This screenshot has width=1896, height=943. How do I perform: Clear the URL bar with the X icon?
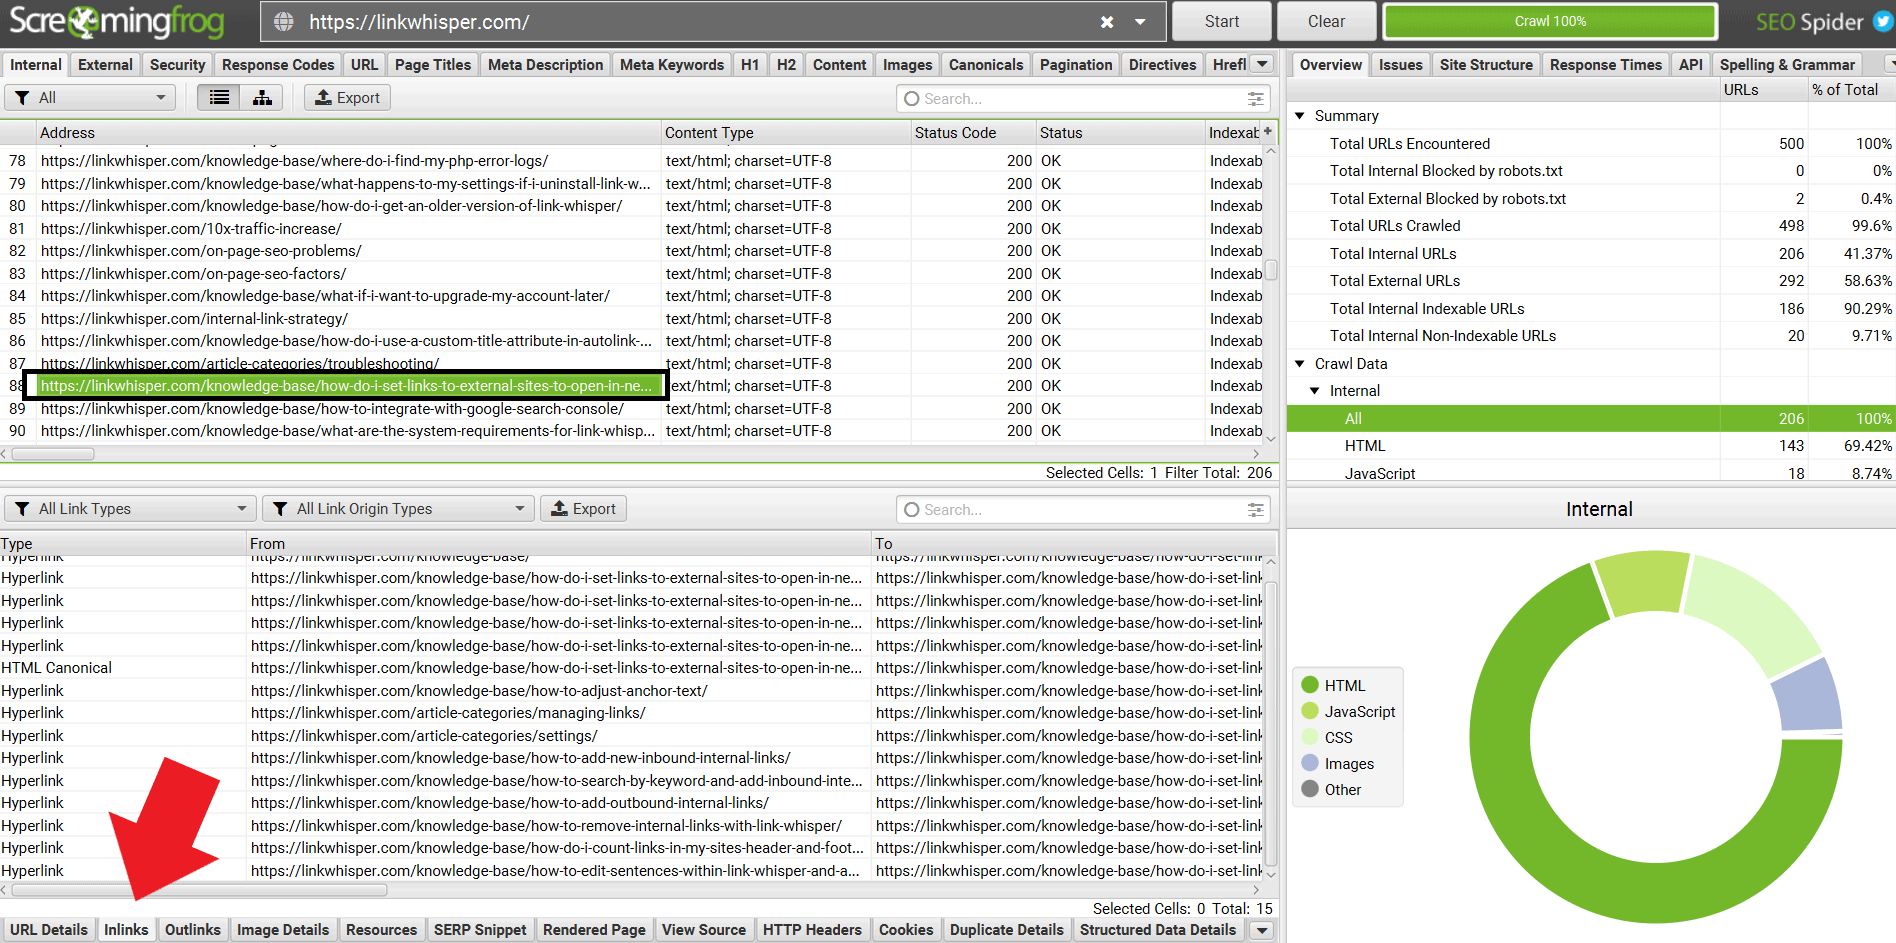click(1107, 22)
